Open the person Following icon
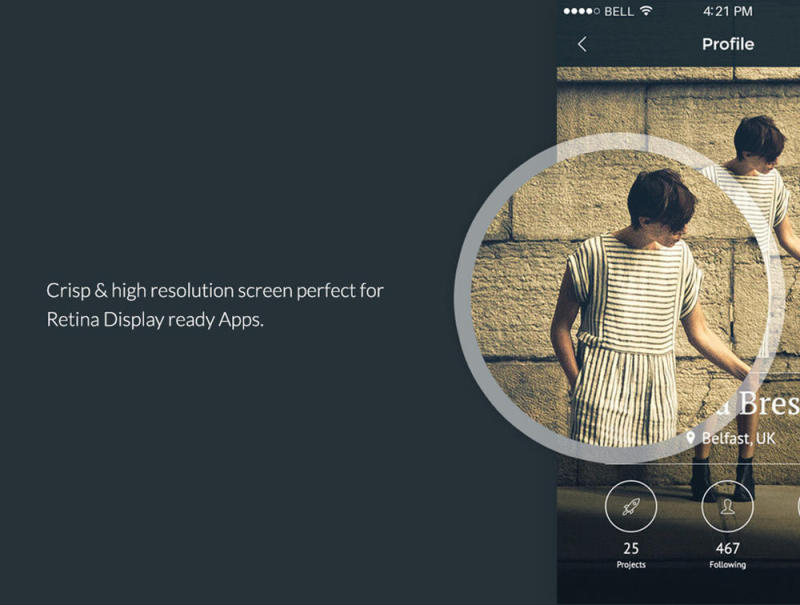 (728, 507)
